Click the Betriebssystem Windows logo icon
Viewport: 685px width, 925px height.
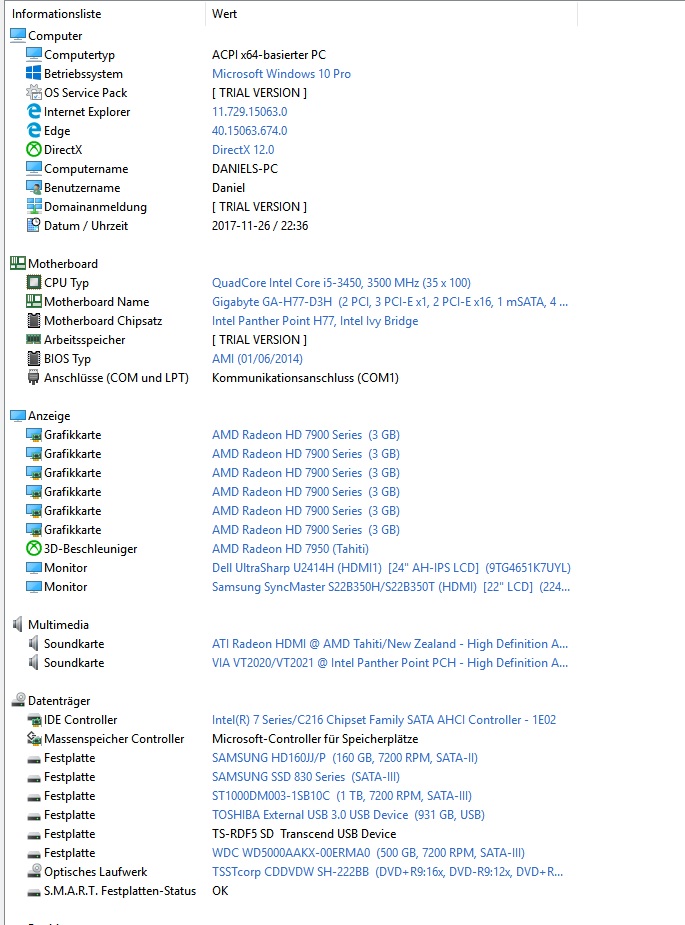(x=34, y=73)
